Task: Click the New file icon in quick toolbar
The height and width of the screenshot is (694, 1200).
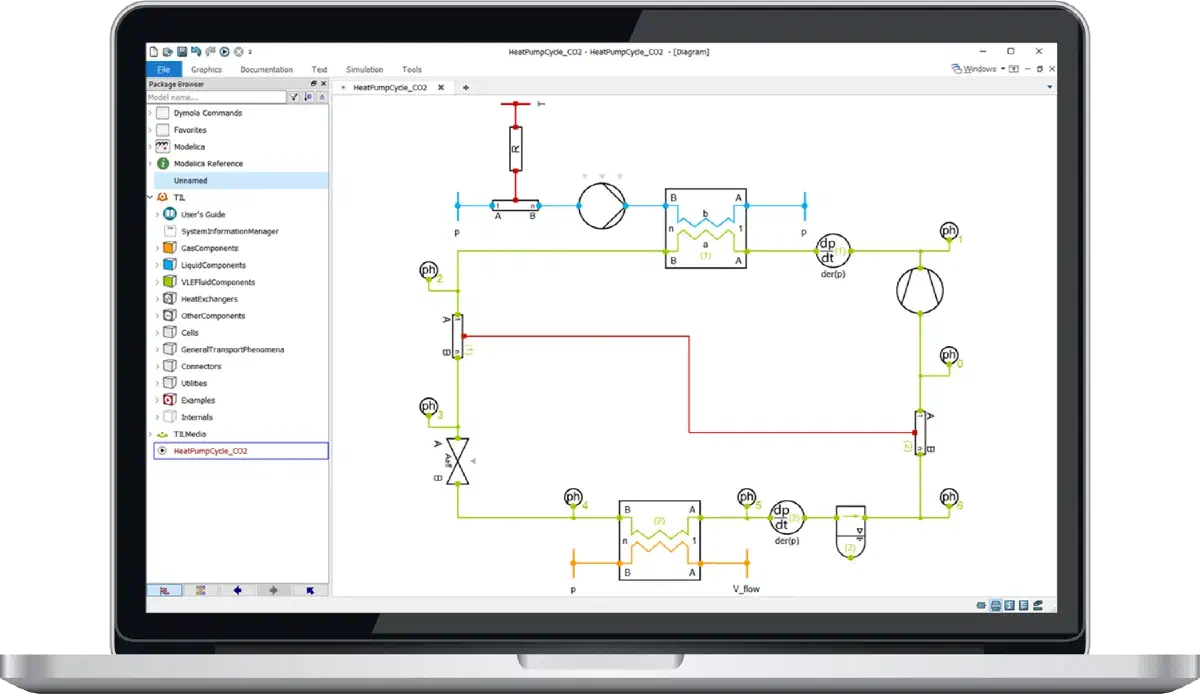Action: point(154,51)
